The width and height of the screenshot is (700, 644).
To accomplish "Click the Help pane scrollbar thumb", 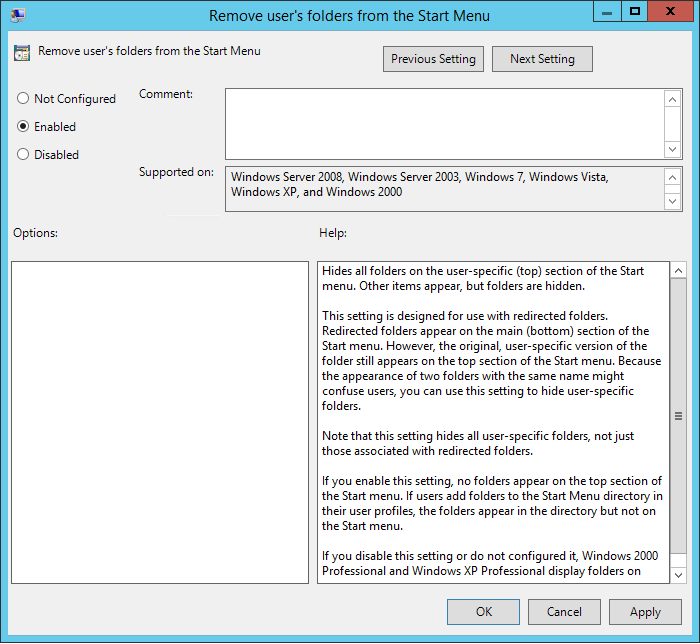I will pyautogui.click(x=678, y=416).
